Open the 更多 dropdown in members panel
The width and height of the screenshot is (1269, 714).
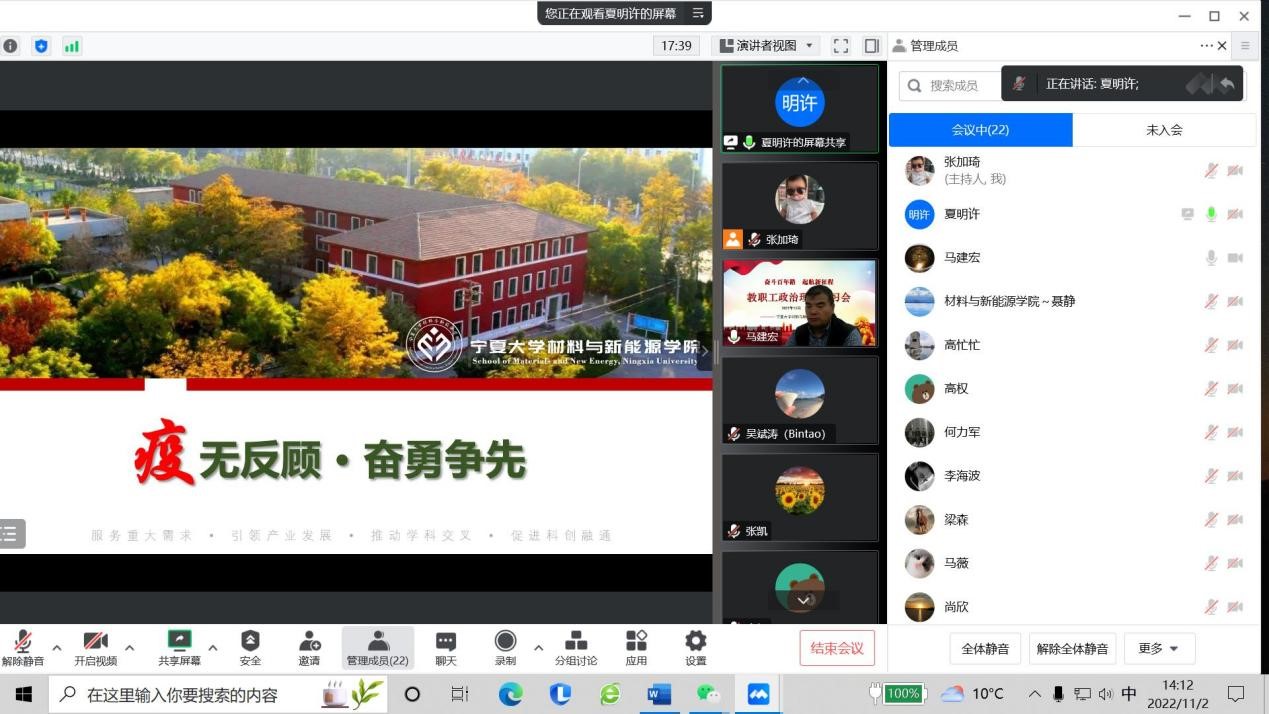tap(1159, 649)
